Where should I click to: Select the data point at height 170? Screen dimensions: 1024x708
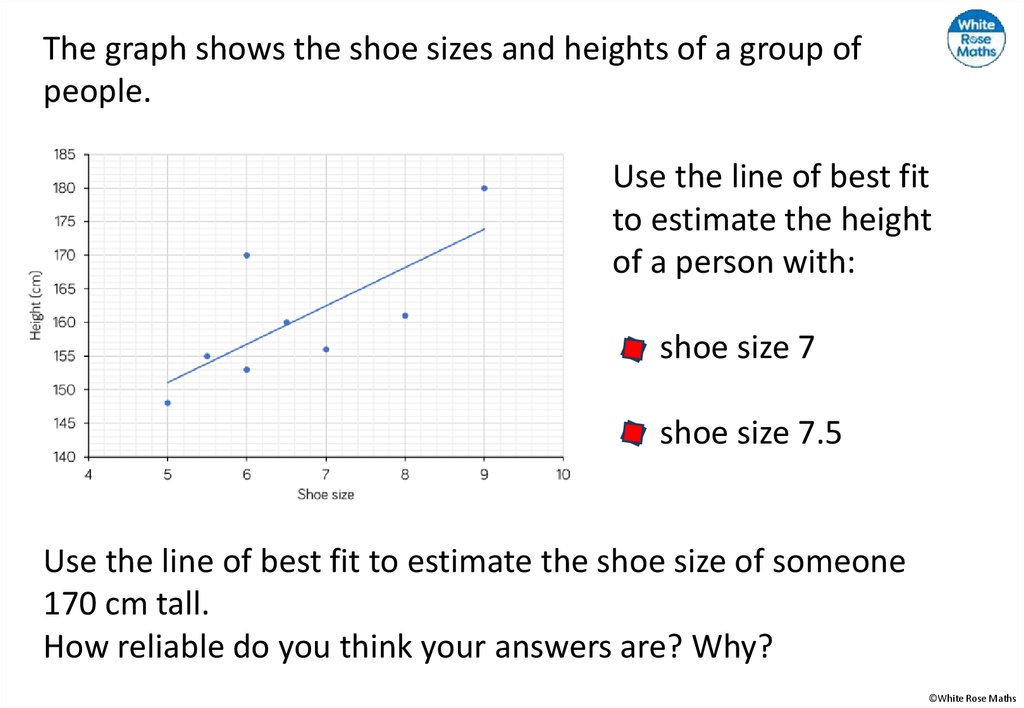pyautogui.click(x=246, y=255)
